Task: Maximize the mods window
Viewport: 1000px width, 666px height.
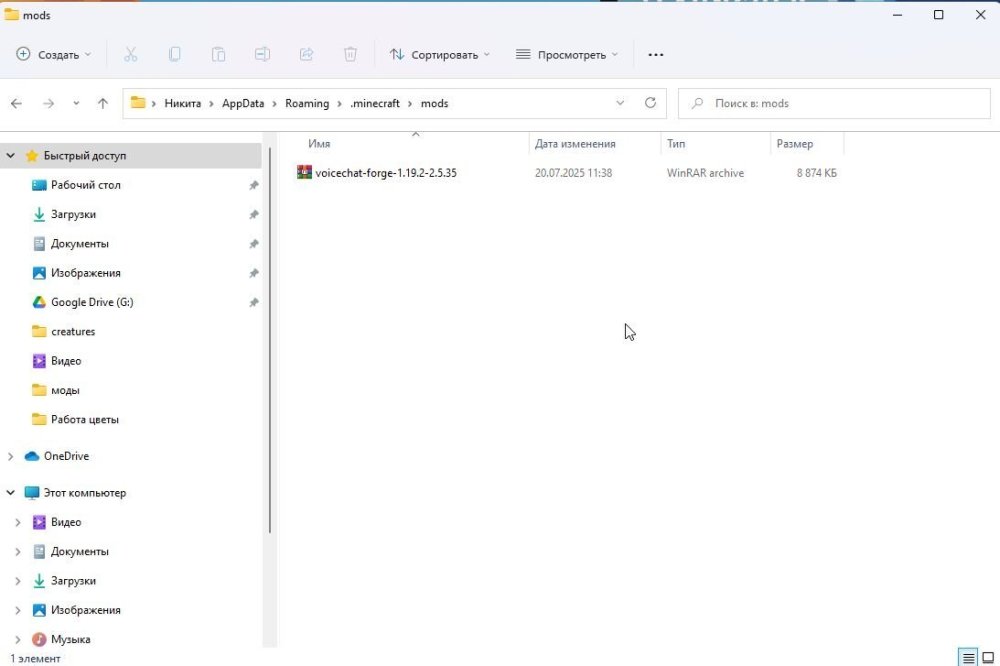Action: [939, 15]
